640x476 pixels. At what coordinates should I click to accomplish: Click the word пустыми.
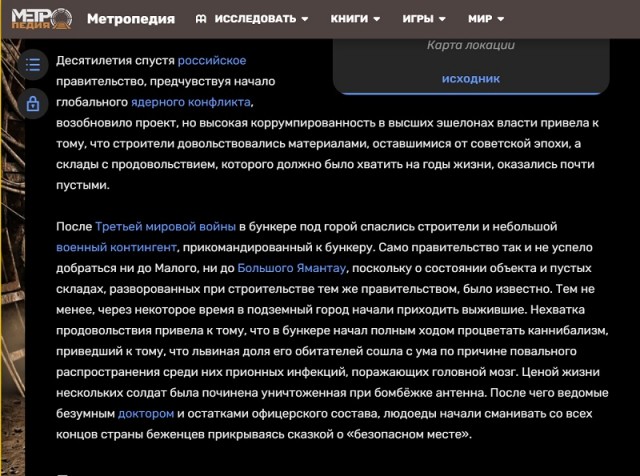(83, 185)
